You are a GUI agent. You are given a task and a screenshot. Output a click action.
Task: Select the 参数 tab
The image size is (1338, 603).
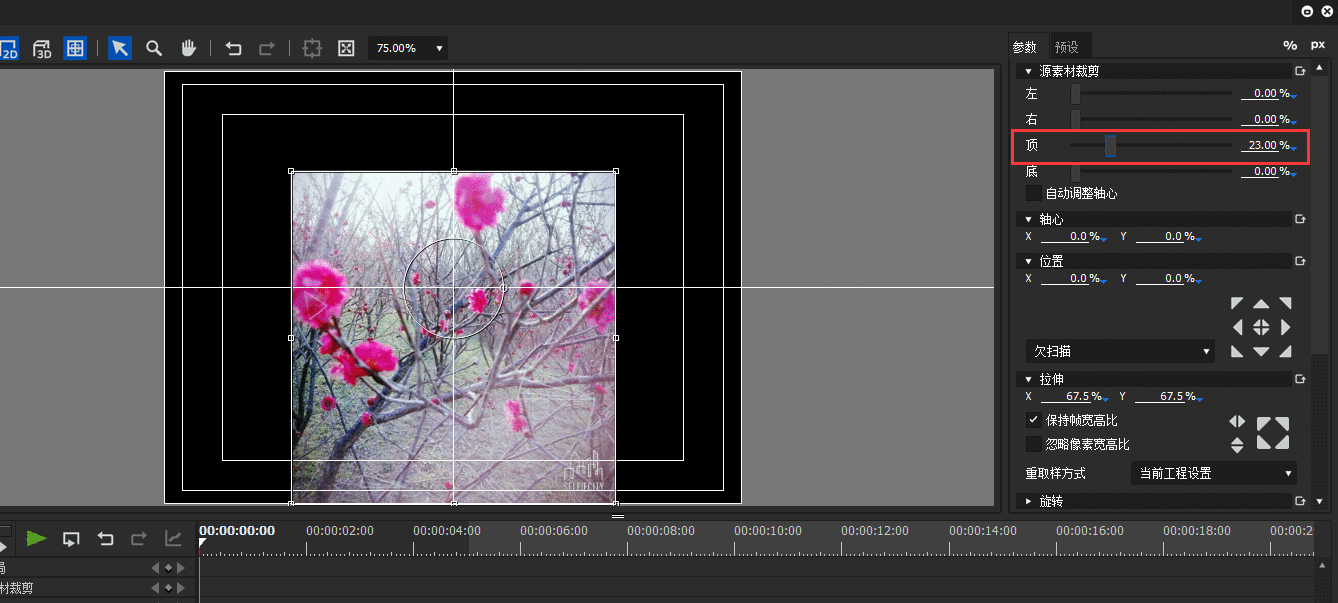tap(1025, 47)
